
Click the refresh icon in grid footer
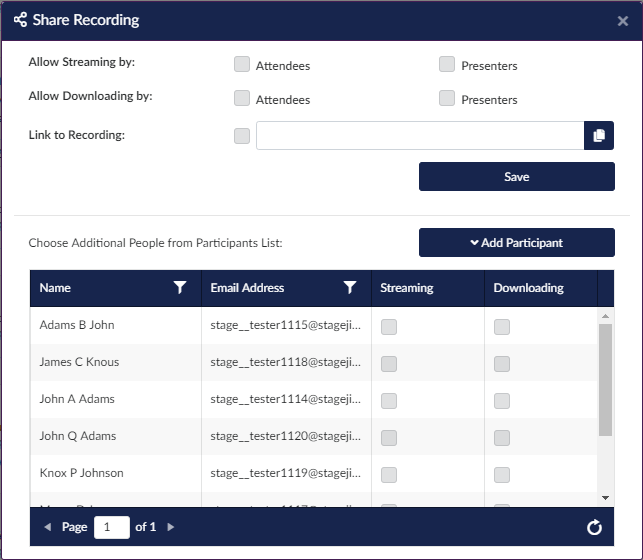(x=594, y=527)
